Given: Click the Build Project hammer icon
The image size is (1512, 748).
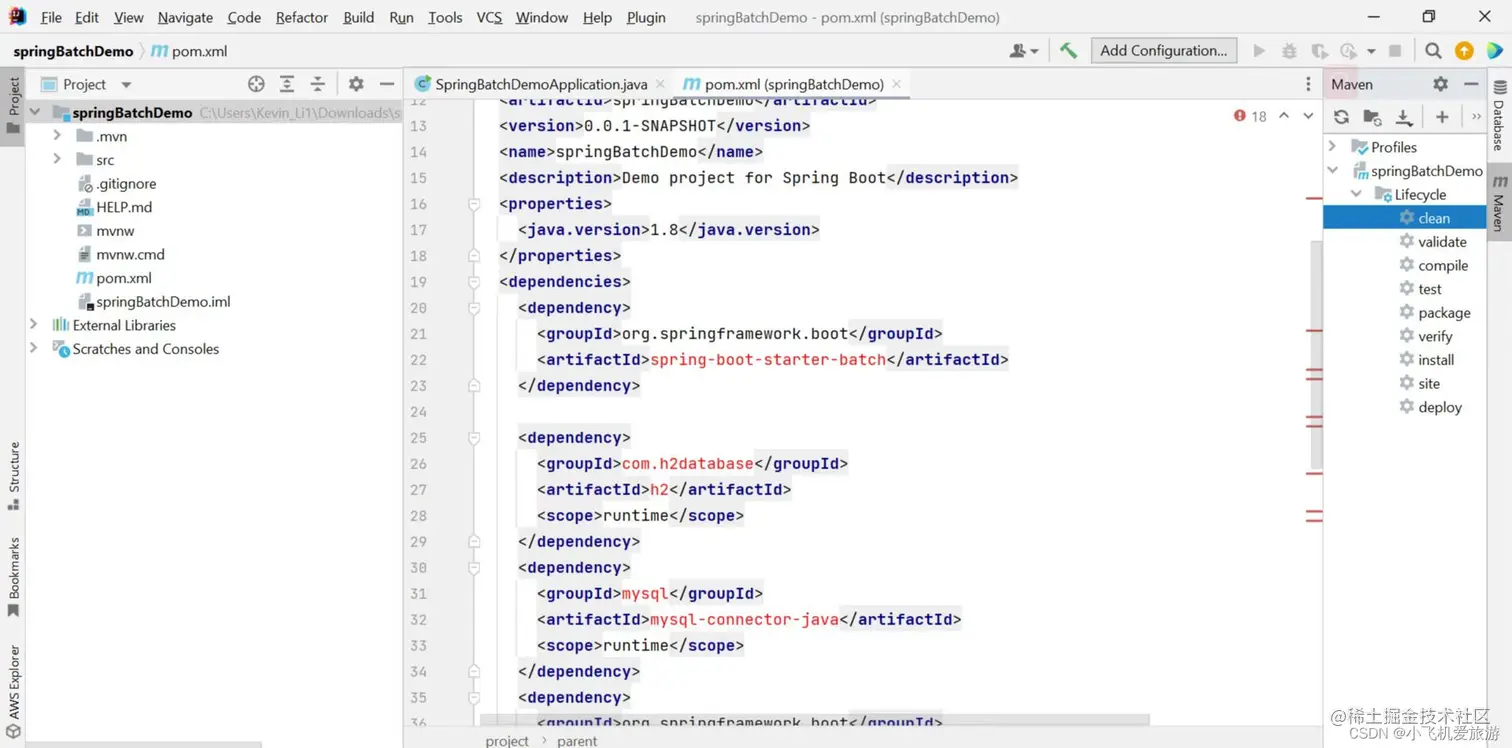Looking at the screenshot, I should click(1068, 51).
